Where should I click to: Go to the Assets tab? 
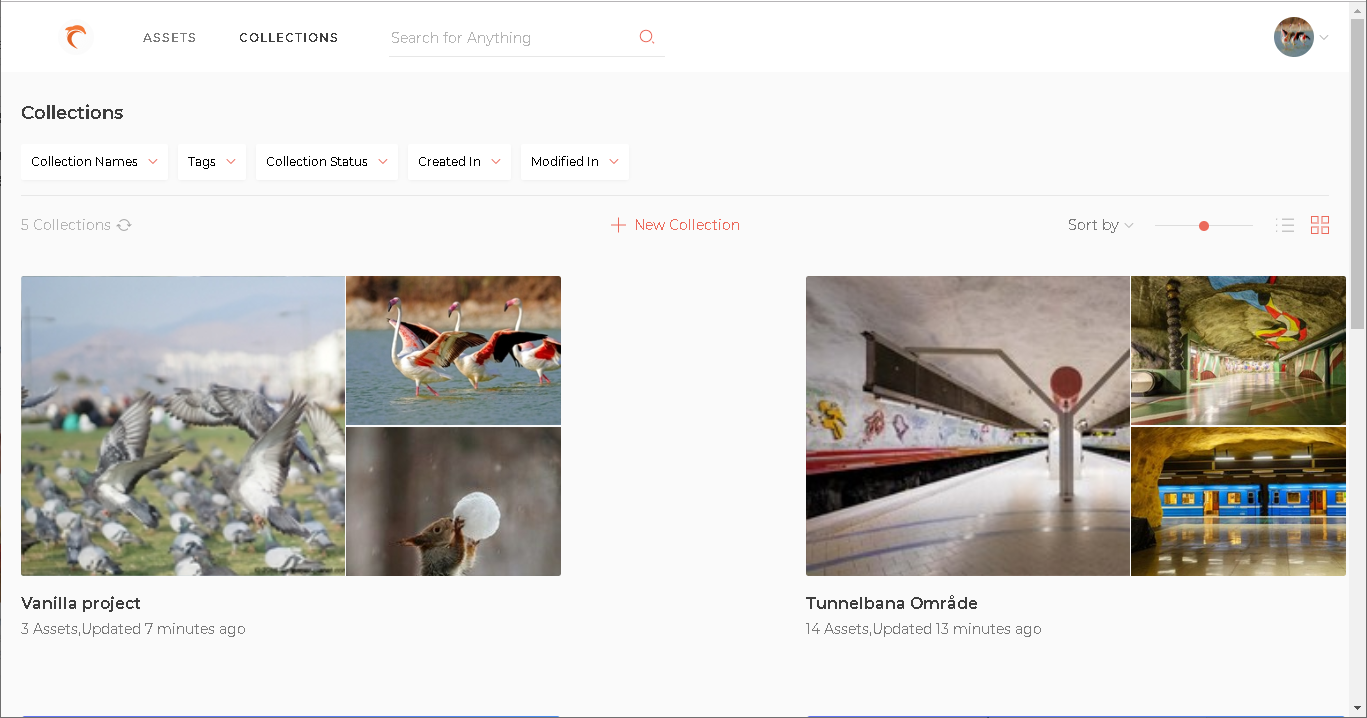coord(169,38)
